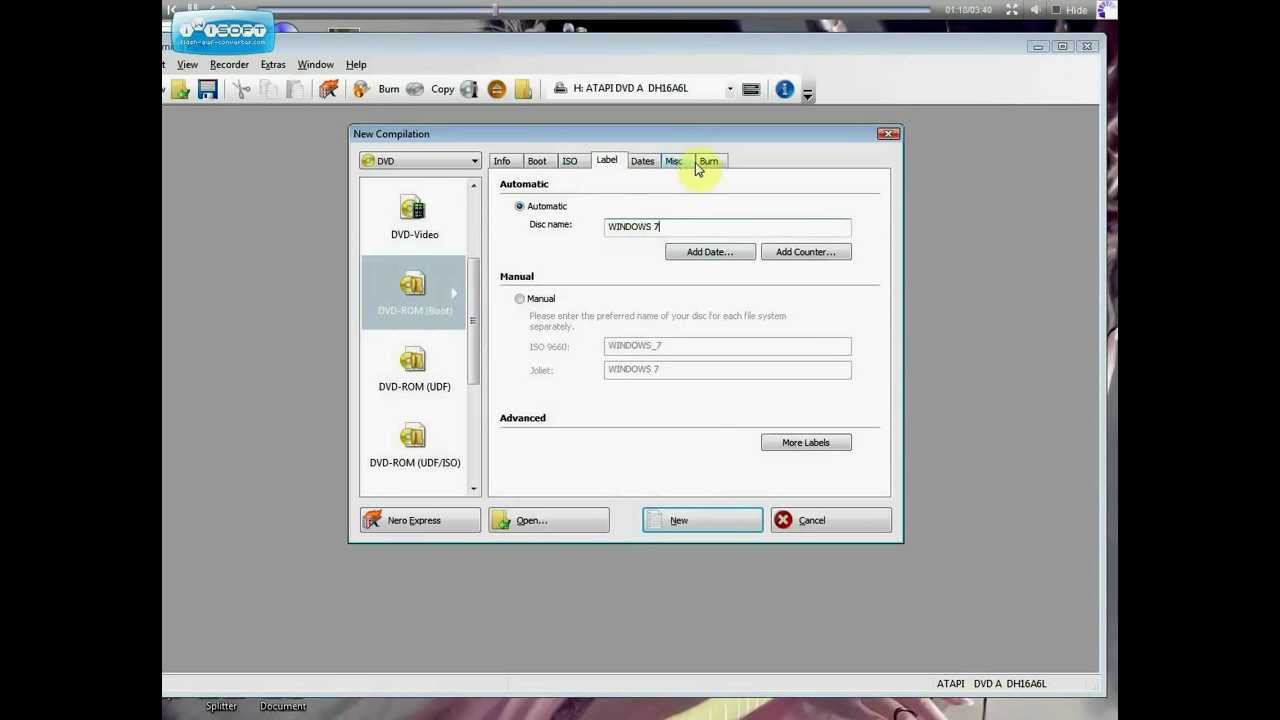1280x720 pixels.
Task: Click the Add Date... button
Action: tap(710, 252)
